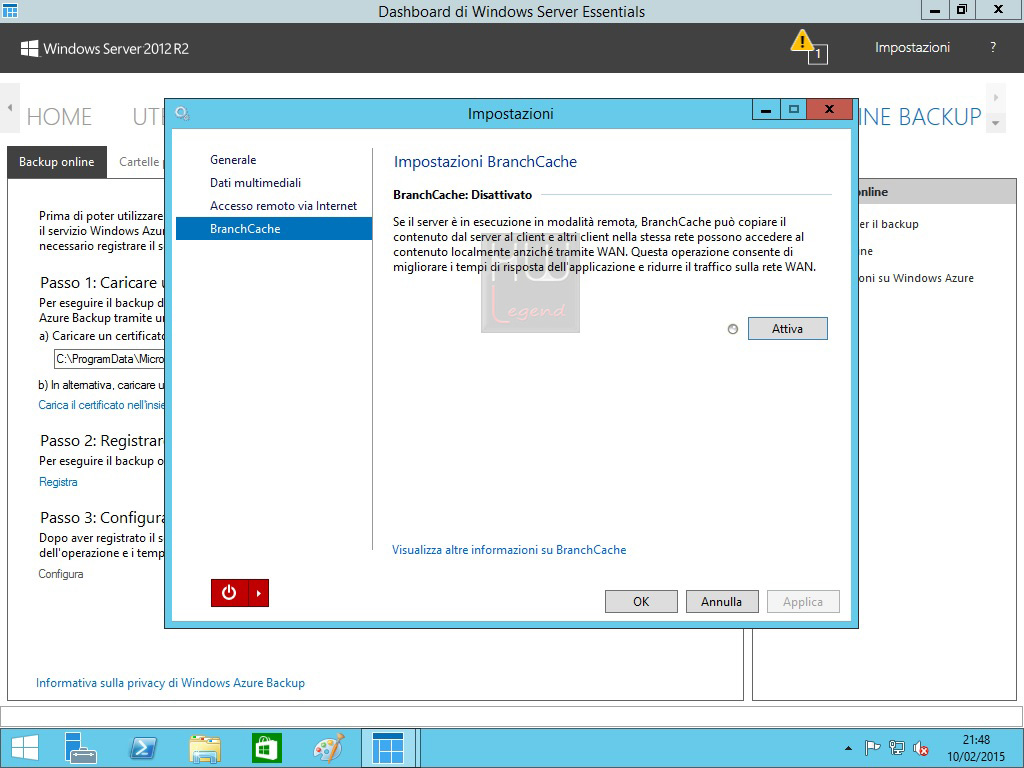Click Carica il certificato link
The height and width of the screenshot is (768, 1024).
(101, 405)
